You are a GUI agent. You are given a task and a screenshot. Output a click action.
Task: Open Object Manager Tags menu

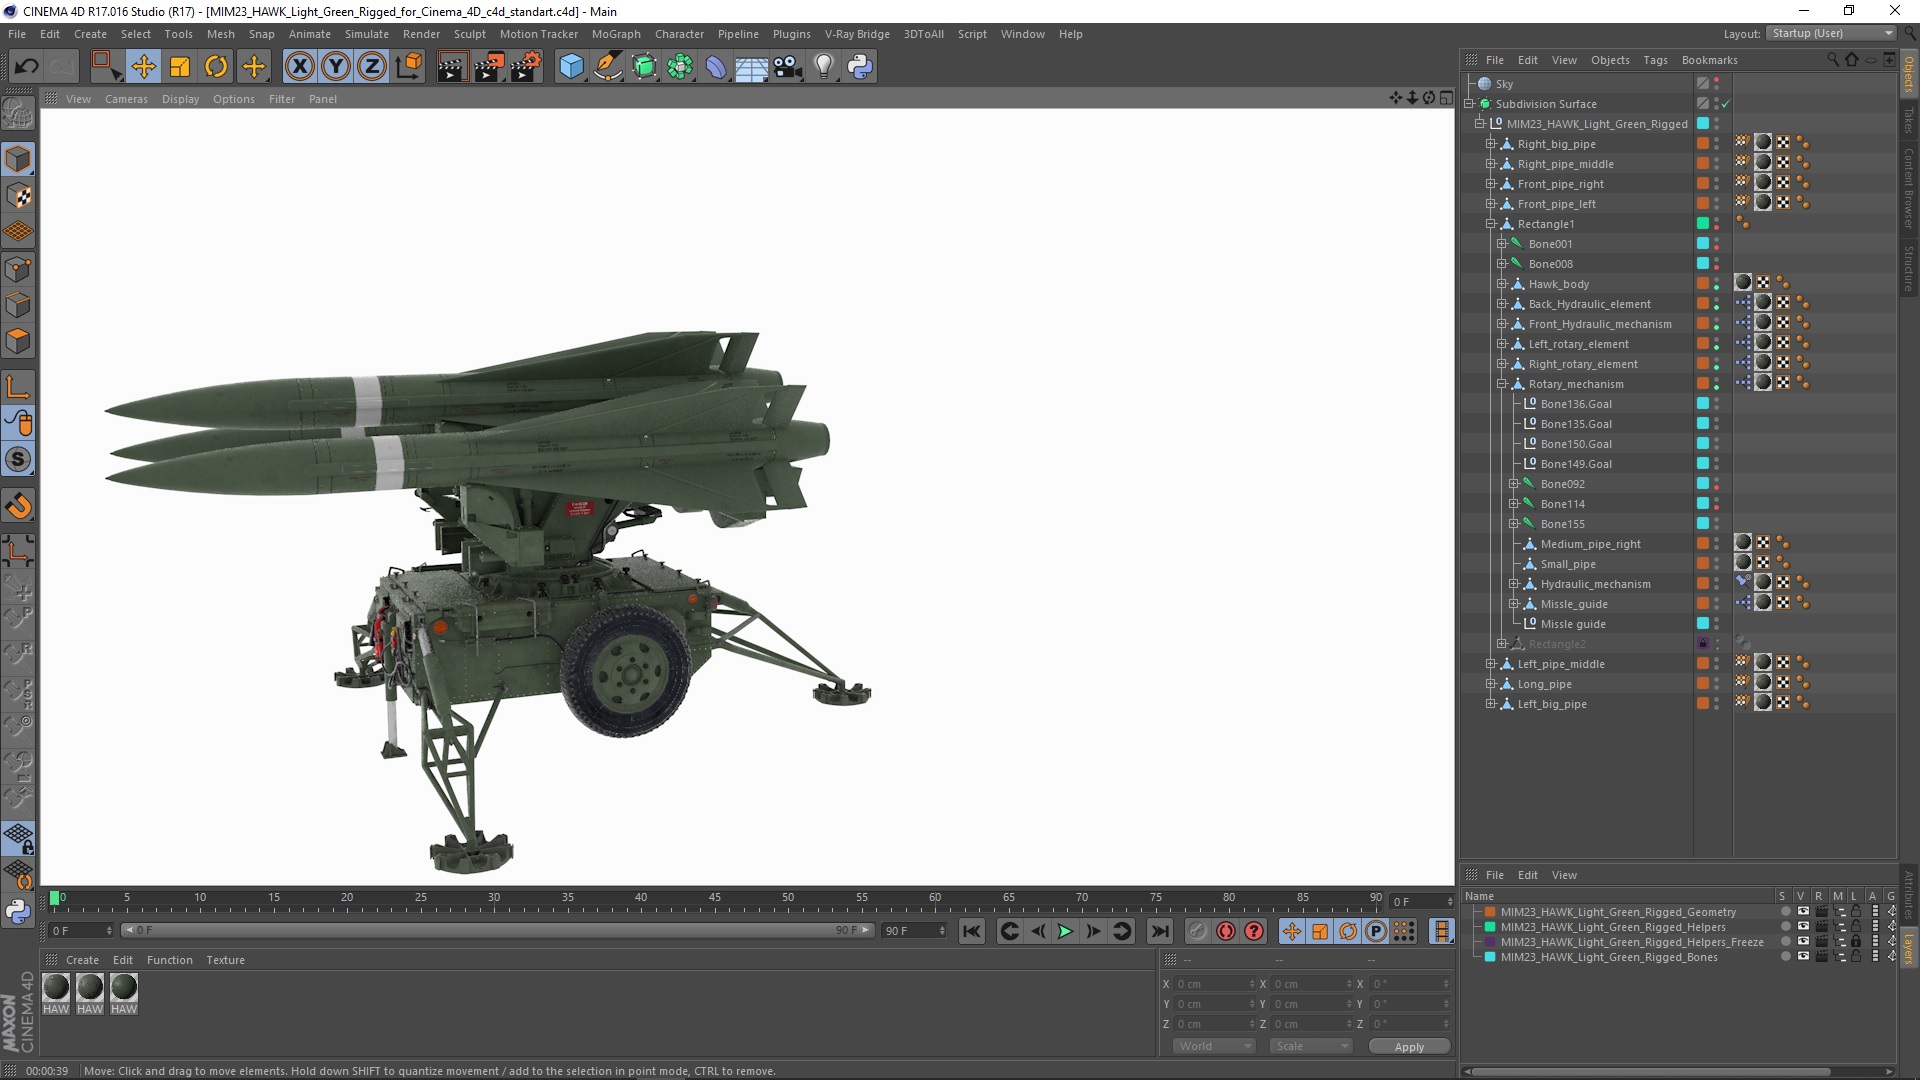[1655, 60]
